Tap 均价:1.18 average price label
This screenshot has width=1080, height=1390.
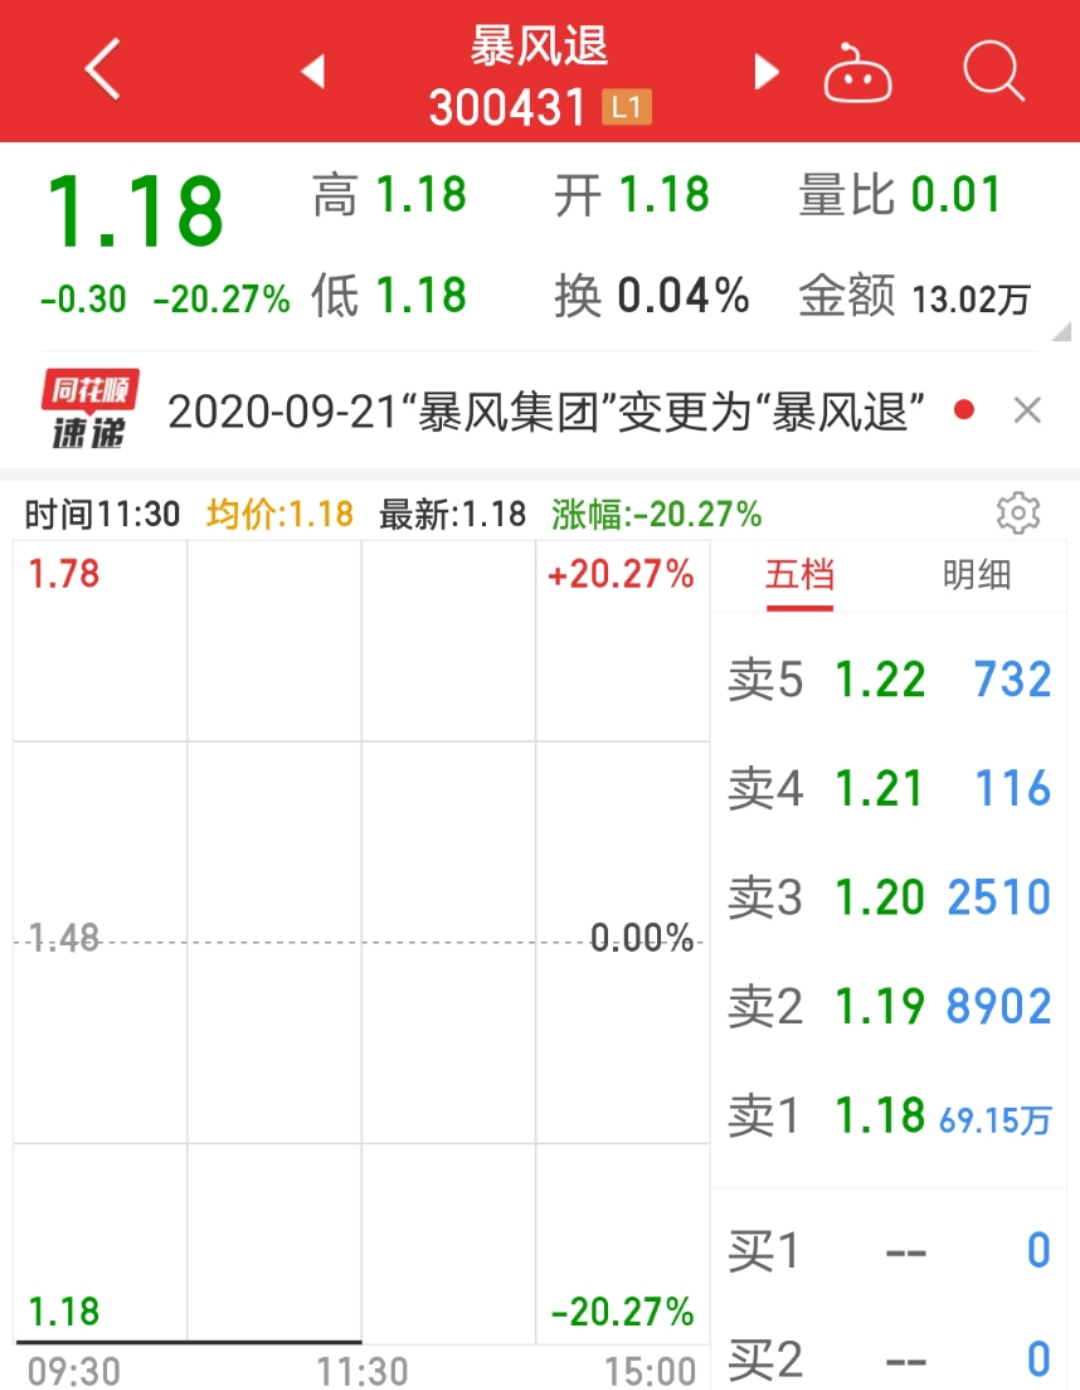(280, 514)
